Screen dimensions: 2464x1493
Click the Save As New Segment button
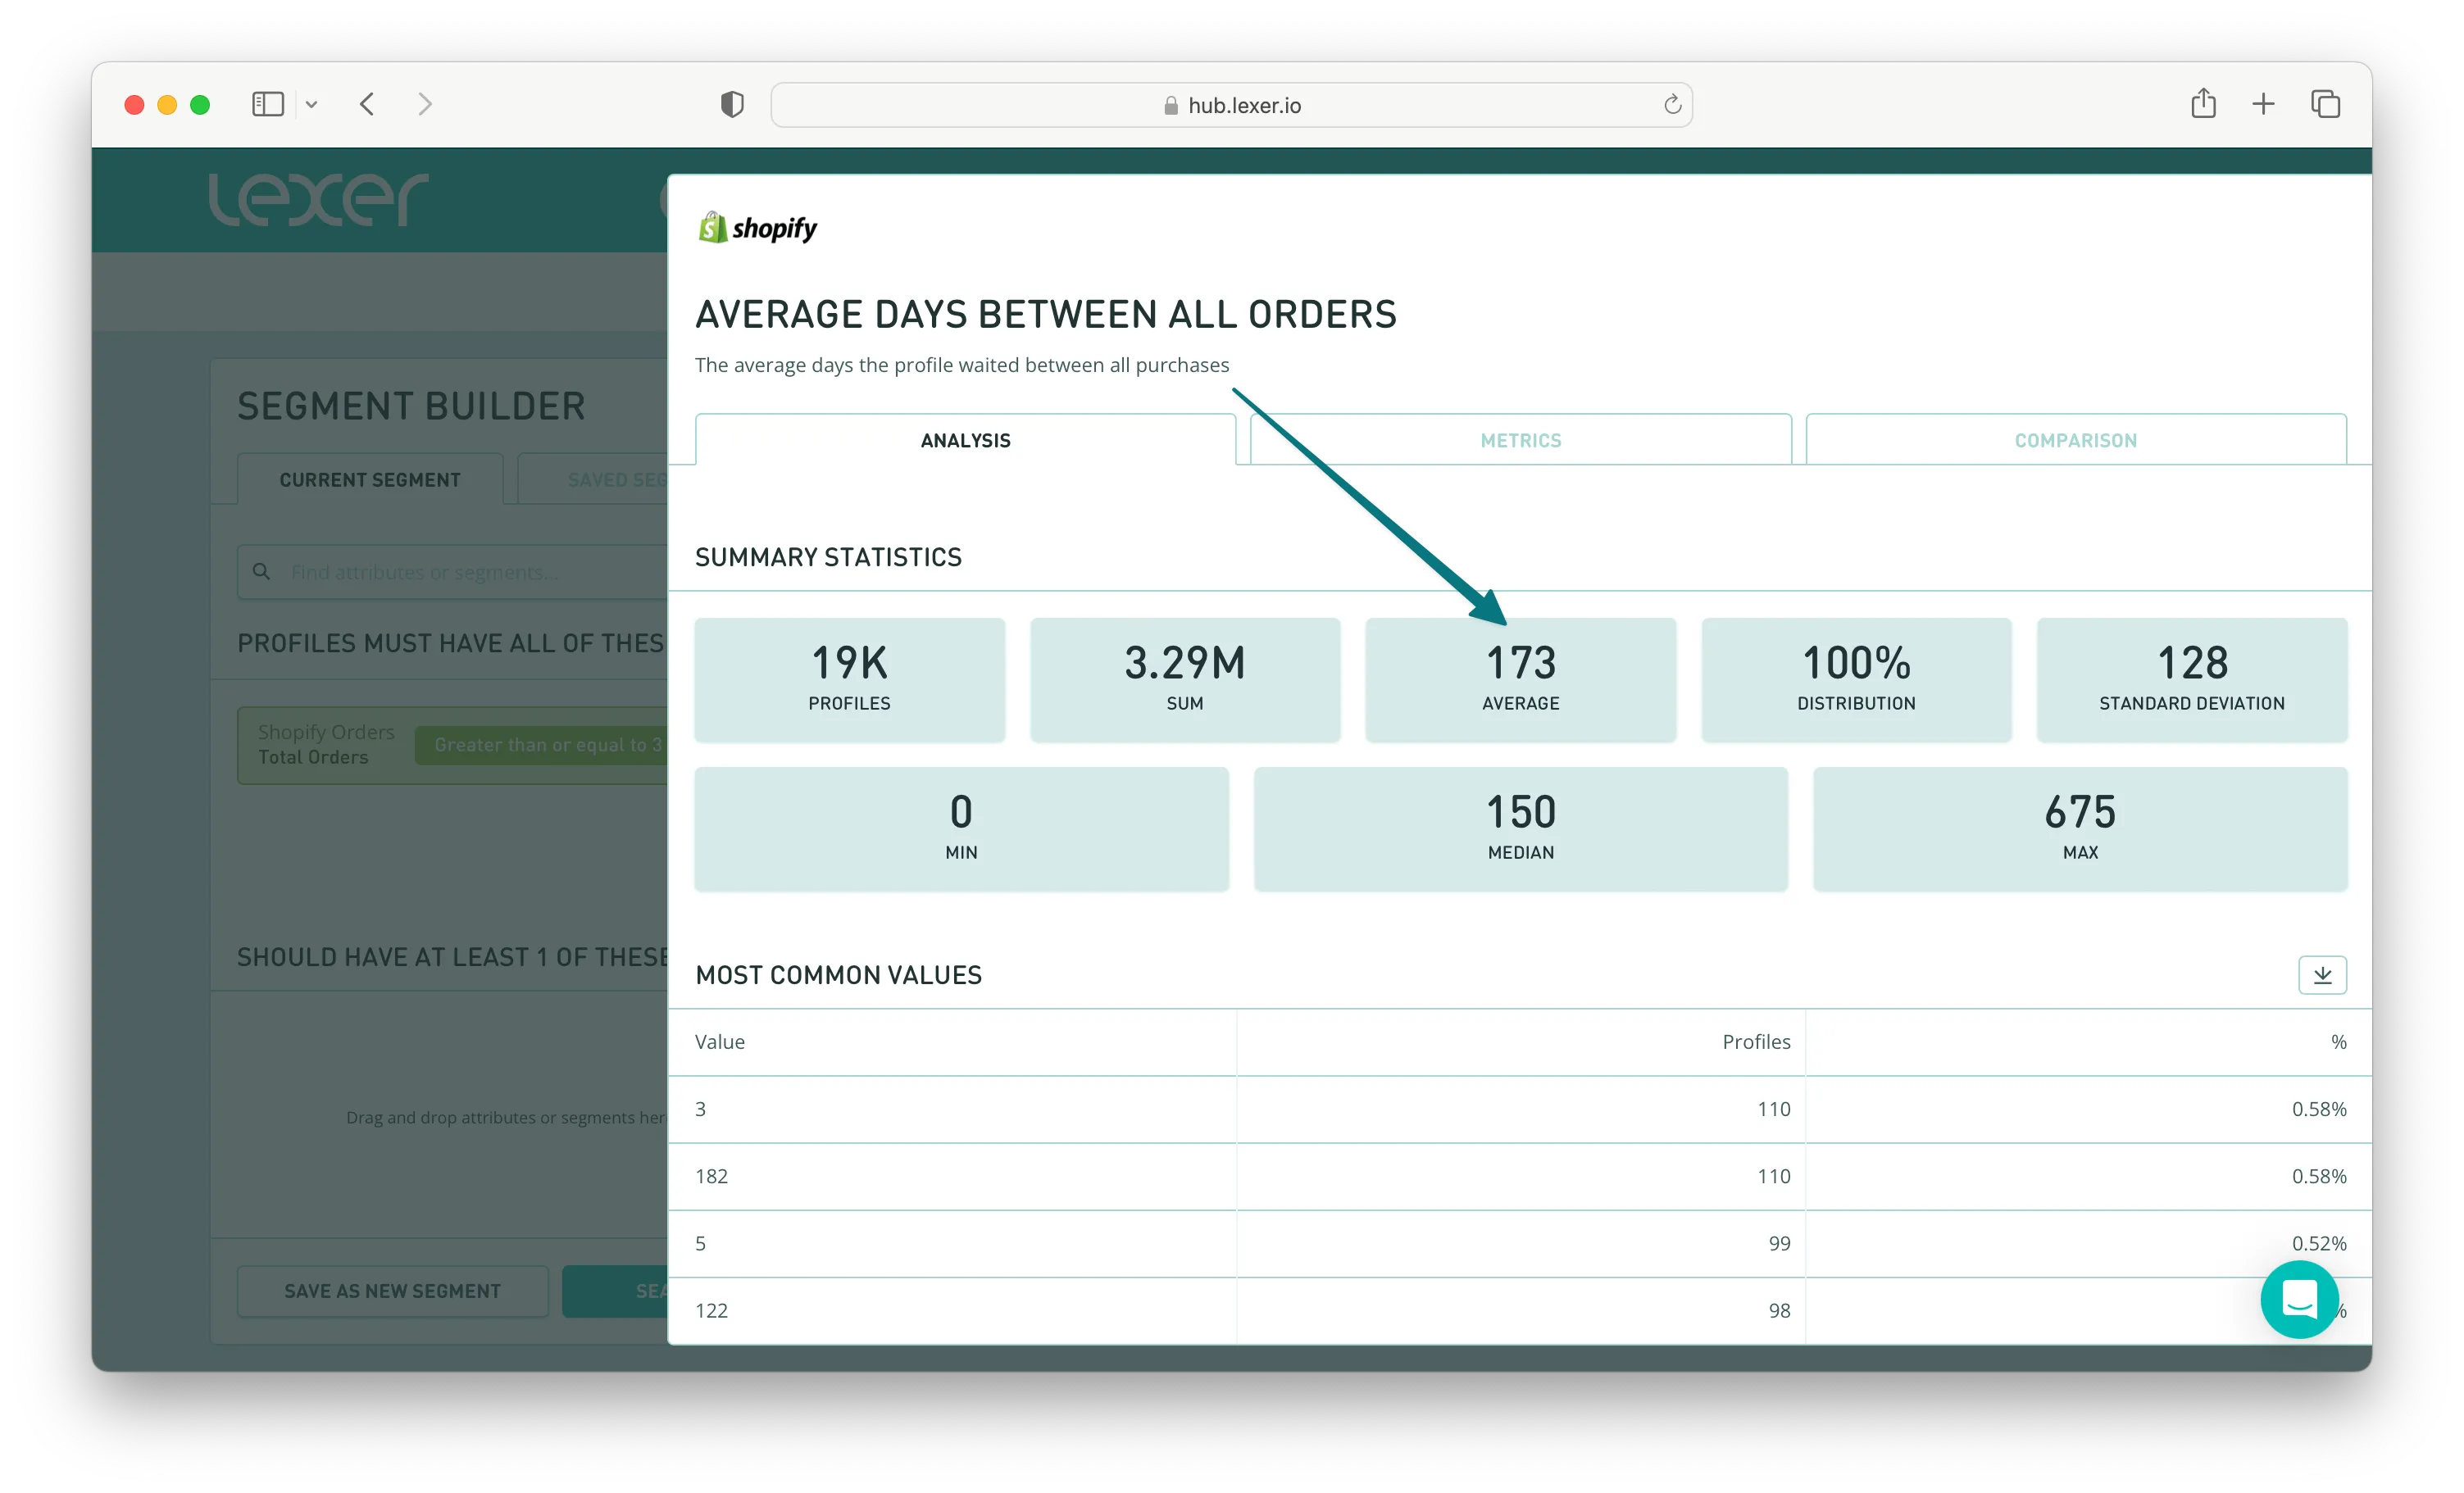392,1290
